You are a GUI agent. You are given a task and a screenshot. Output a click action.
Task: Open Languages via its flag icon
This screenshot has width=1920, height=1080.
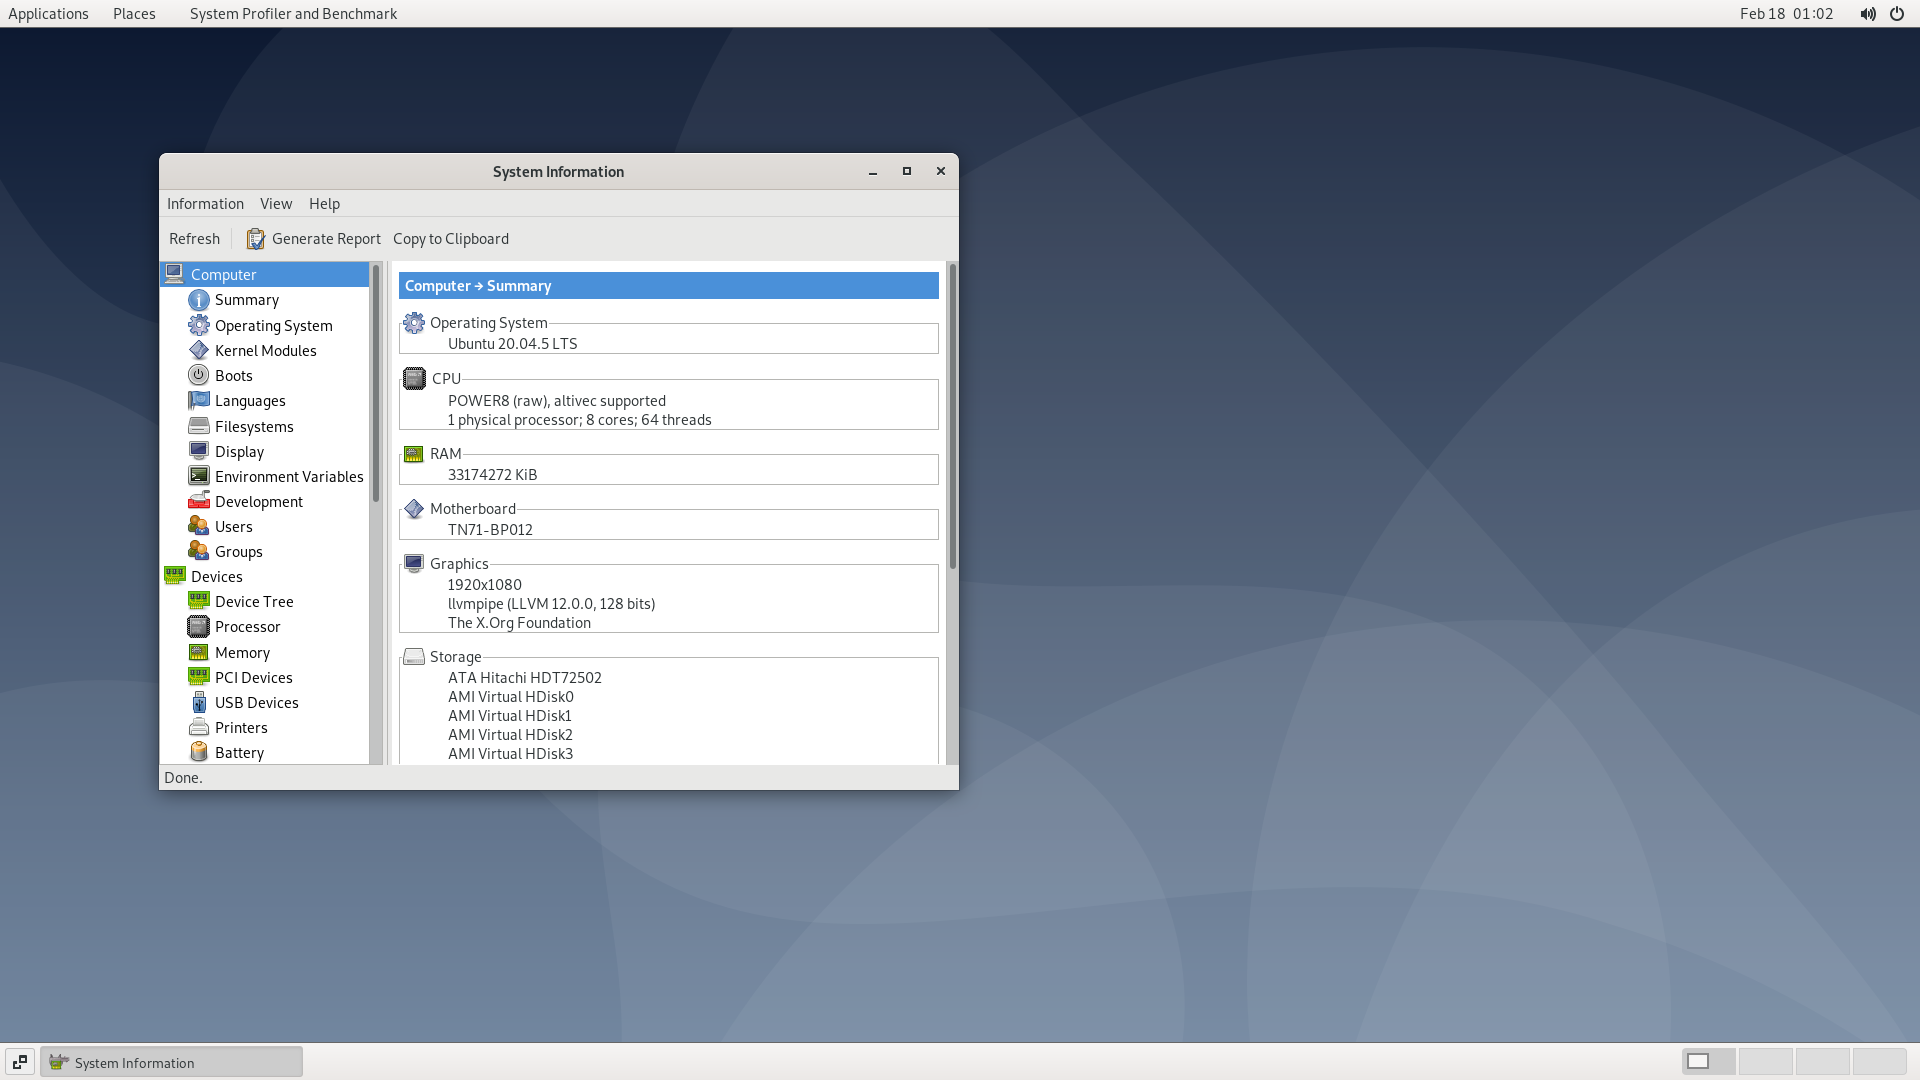point(199,401)
